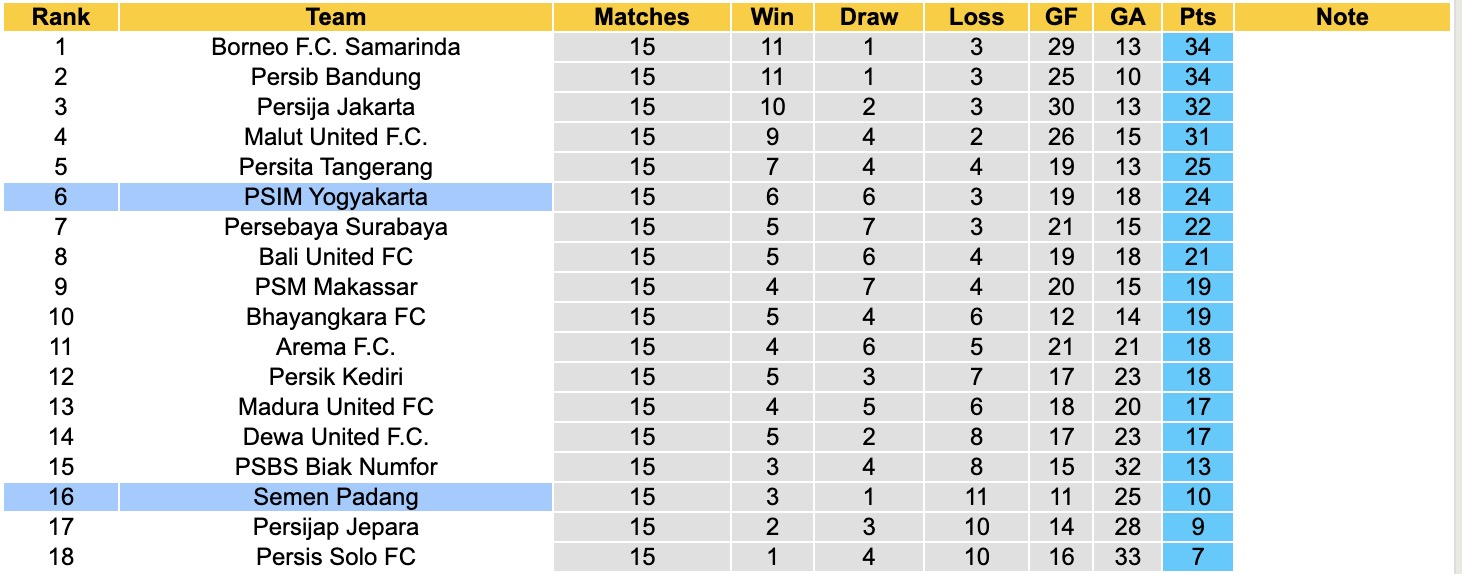Click Persija Jakarta in the table

[336, 107]
